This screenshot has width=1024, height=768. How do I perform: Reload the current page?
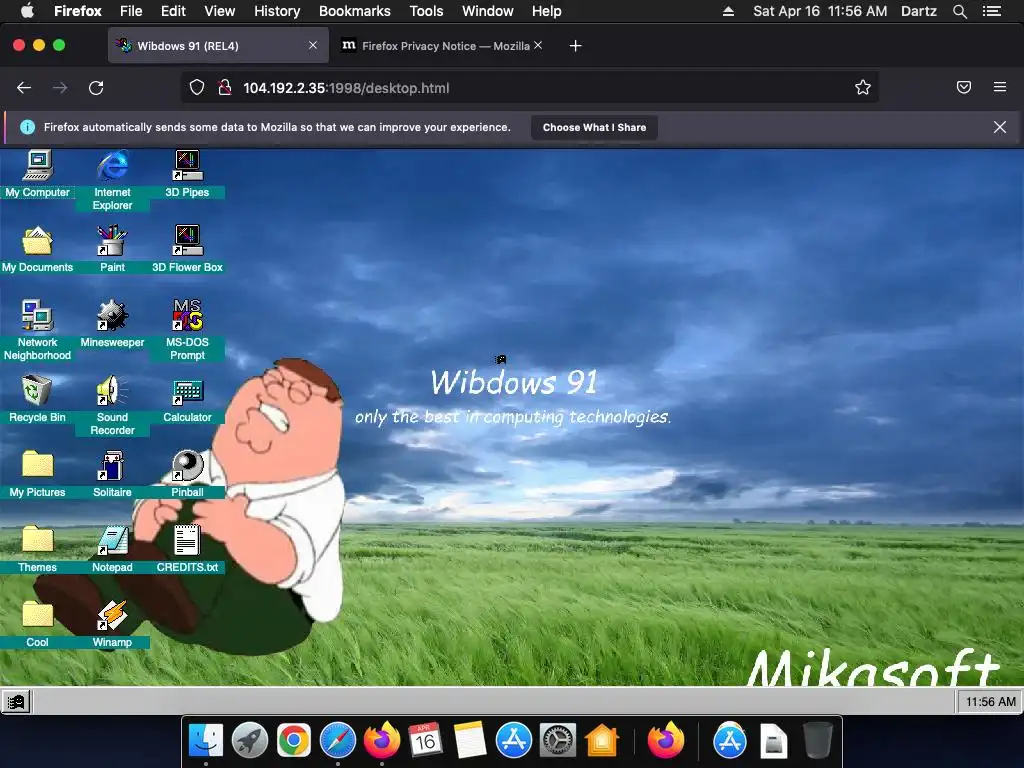click(x=96, y=88)
